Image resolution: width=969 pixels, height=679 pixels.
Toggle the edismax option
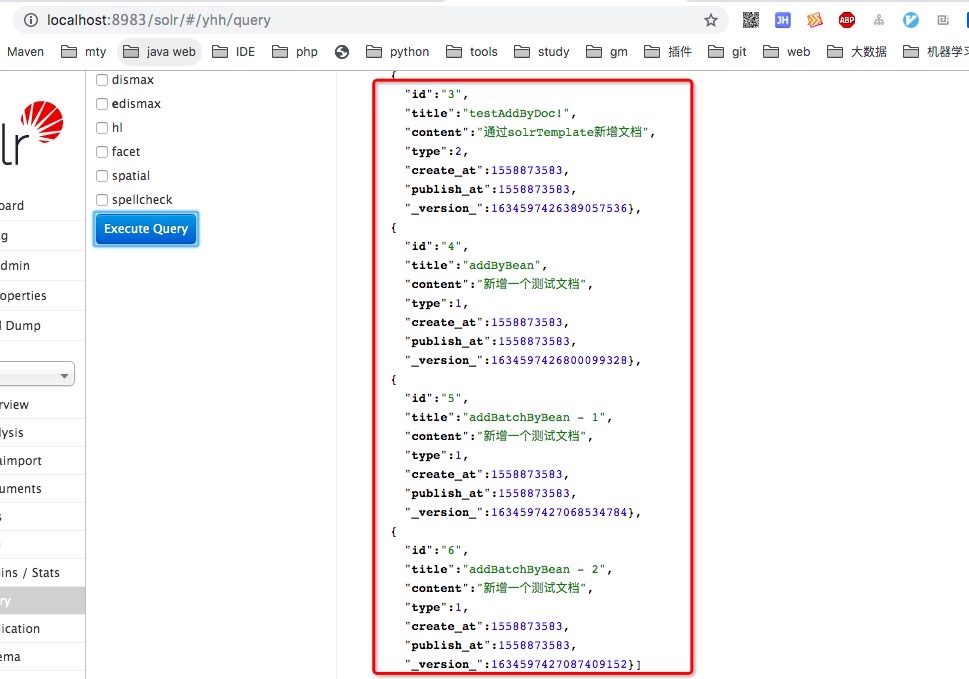(x=102, y=104)
